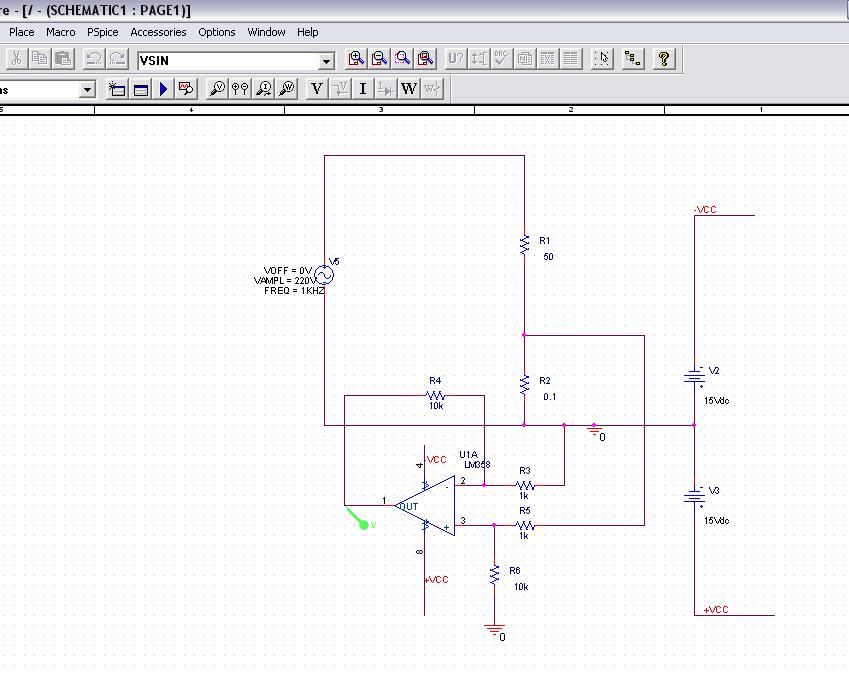Click the R5 resistor label
849x675 pixels.
(525, 510)
